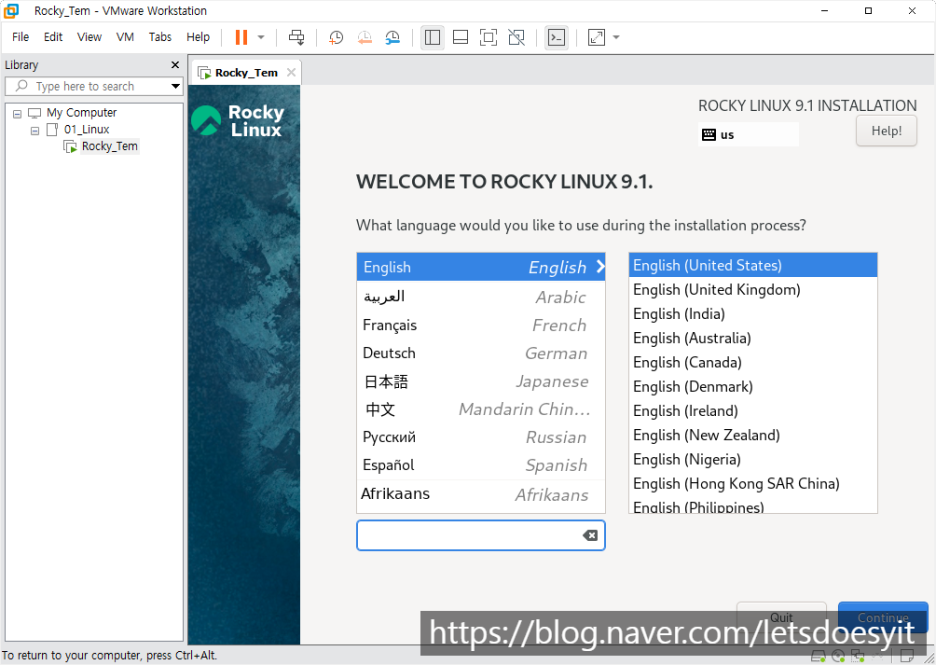The image size is (936, 665).
Task: Select Русский Russian language
Action: pos(481,437)
